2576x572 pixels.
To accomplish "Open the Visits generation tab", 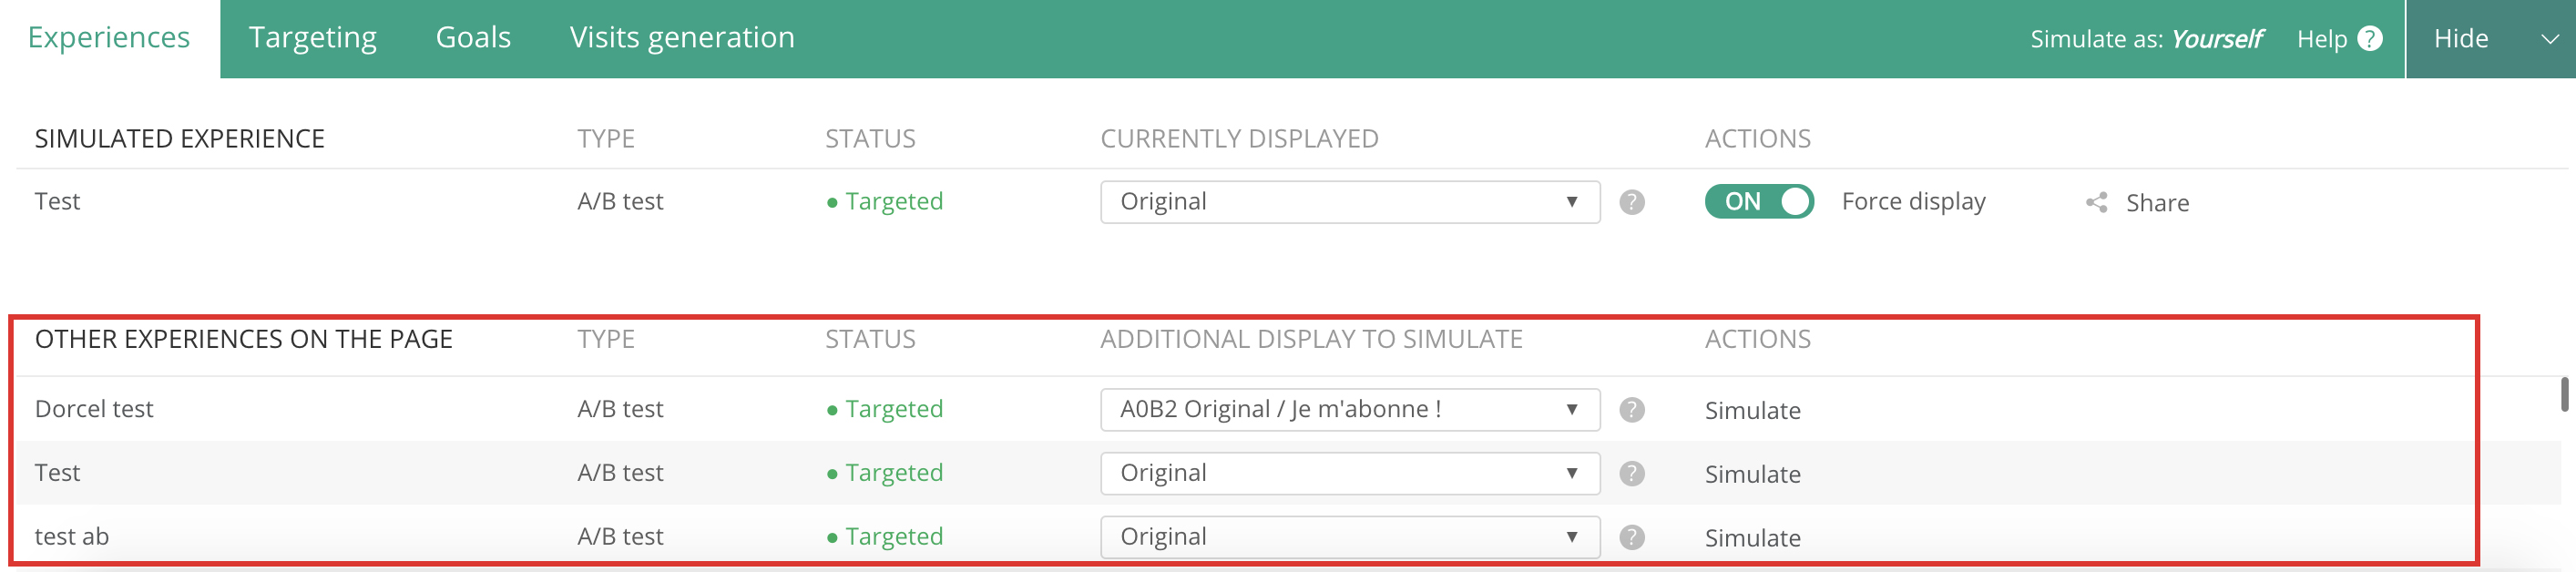I will pos(682,38).
